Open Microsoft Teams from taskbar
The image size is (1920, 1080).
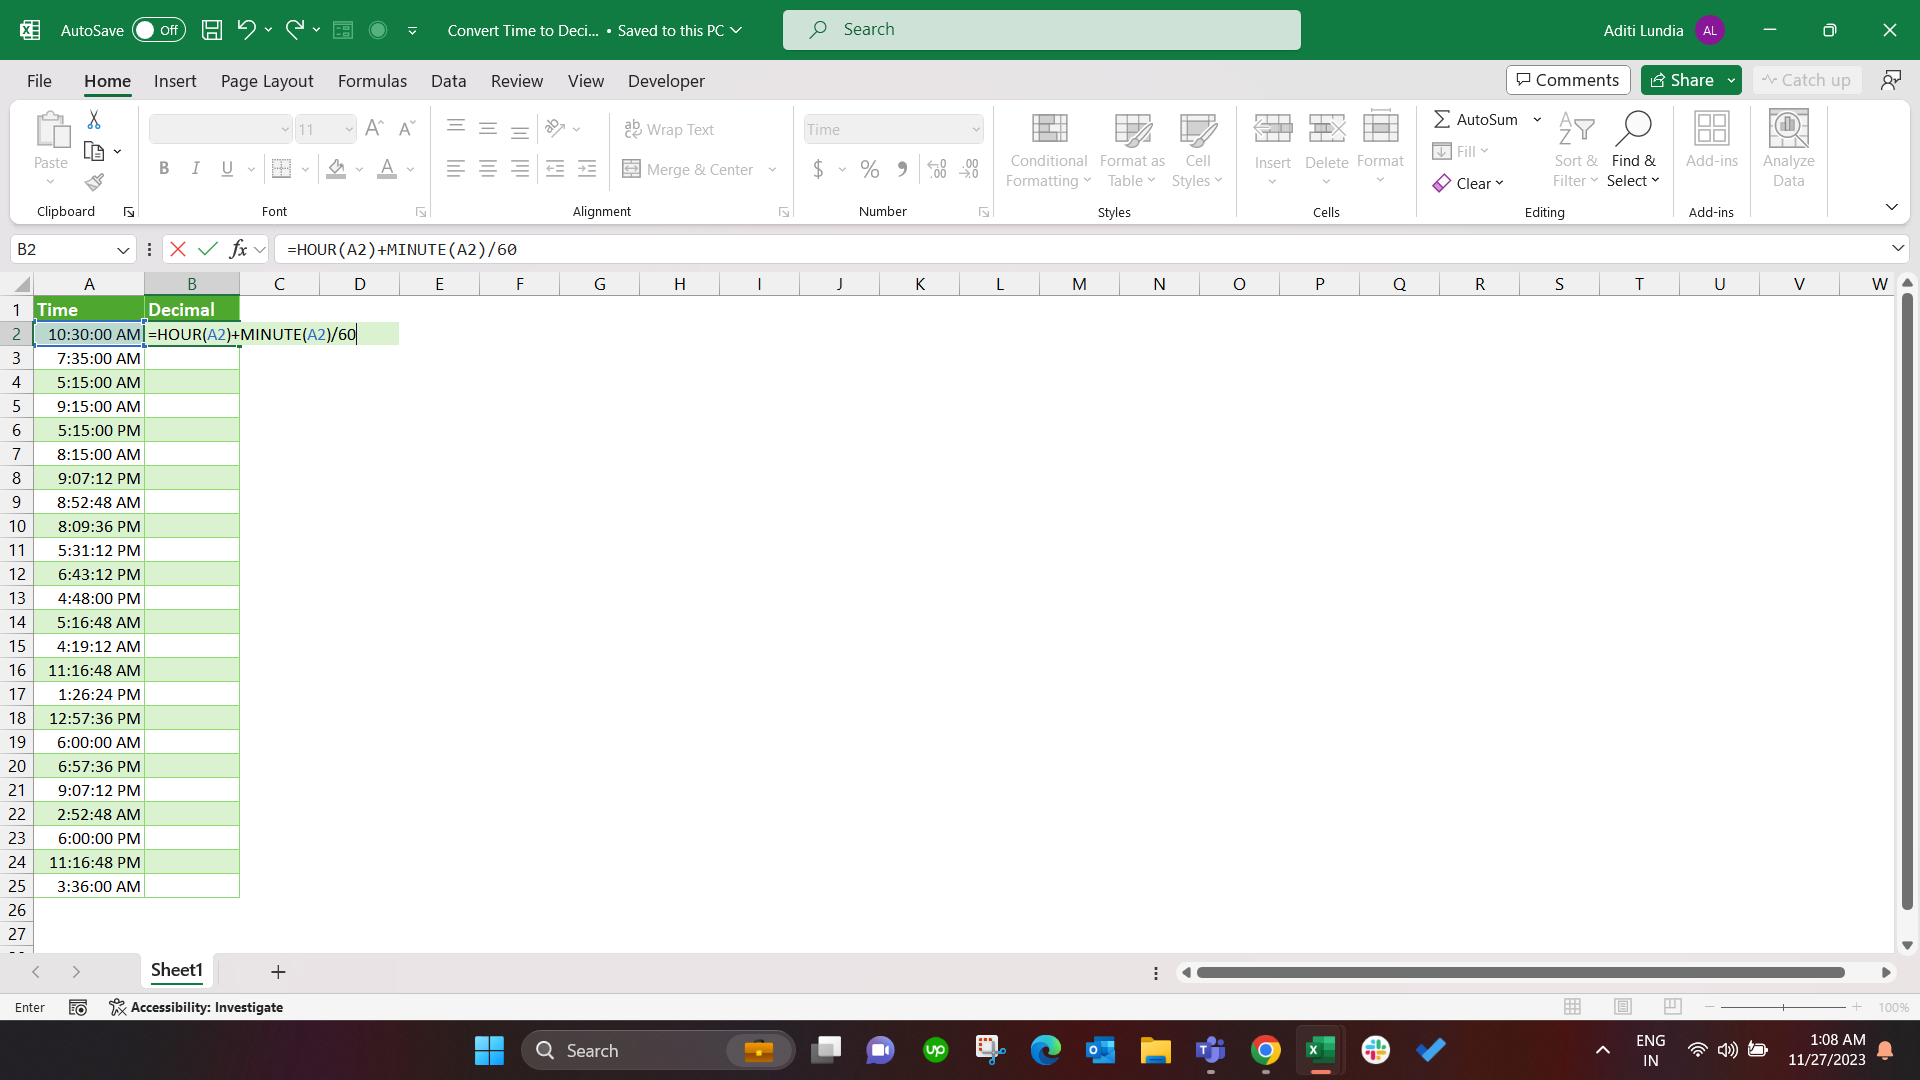pyautogui.click(x=1210, y=1050)
